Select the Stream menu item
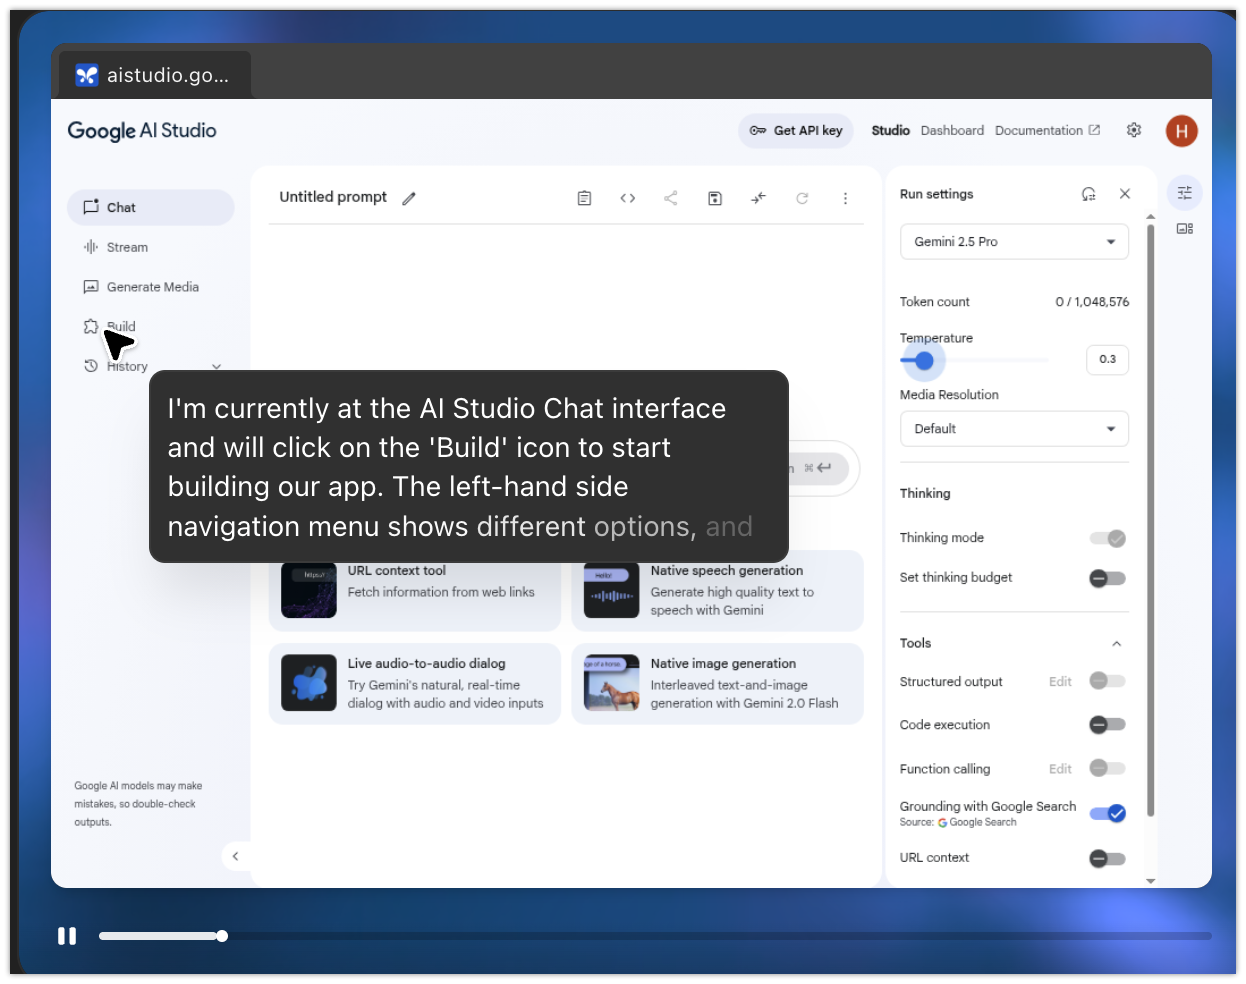The width and height of the screenshot is (1246, 984). (151, 247)
